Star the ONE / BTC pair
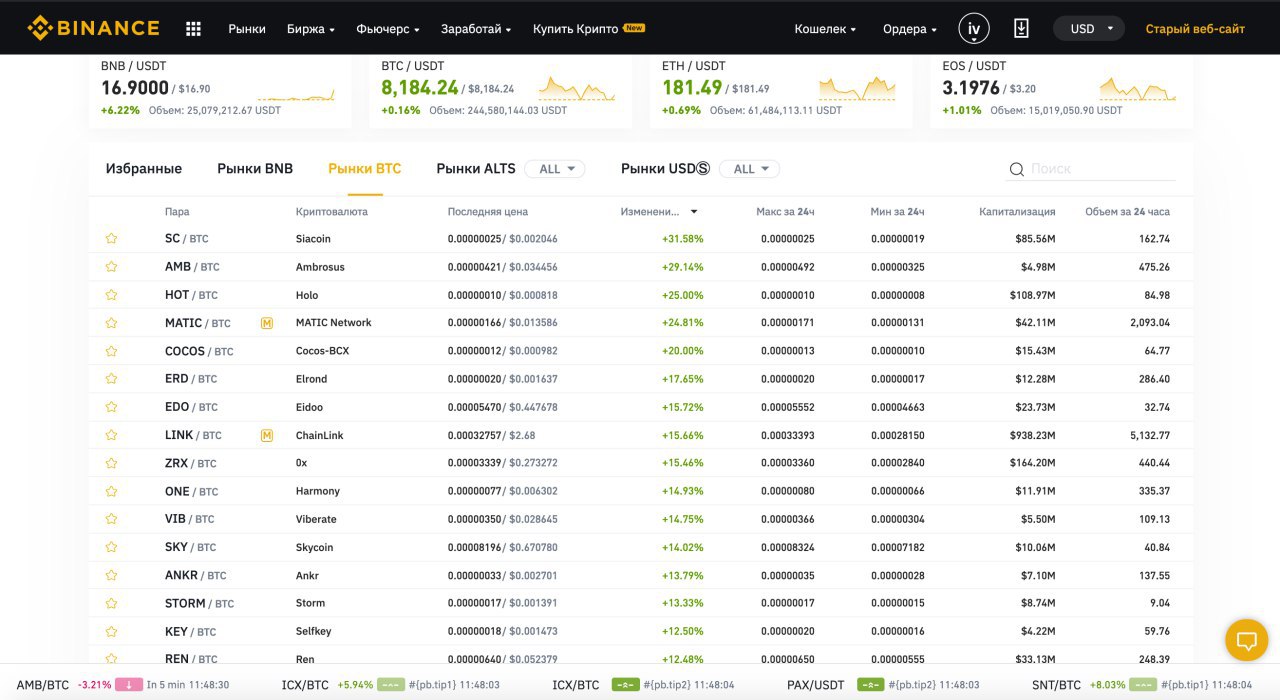1280x700 pixels. pos(112,491)
